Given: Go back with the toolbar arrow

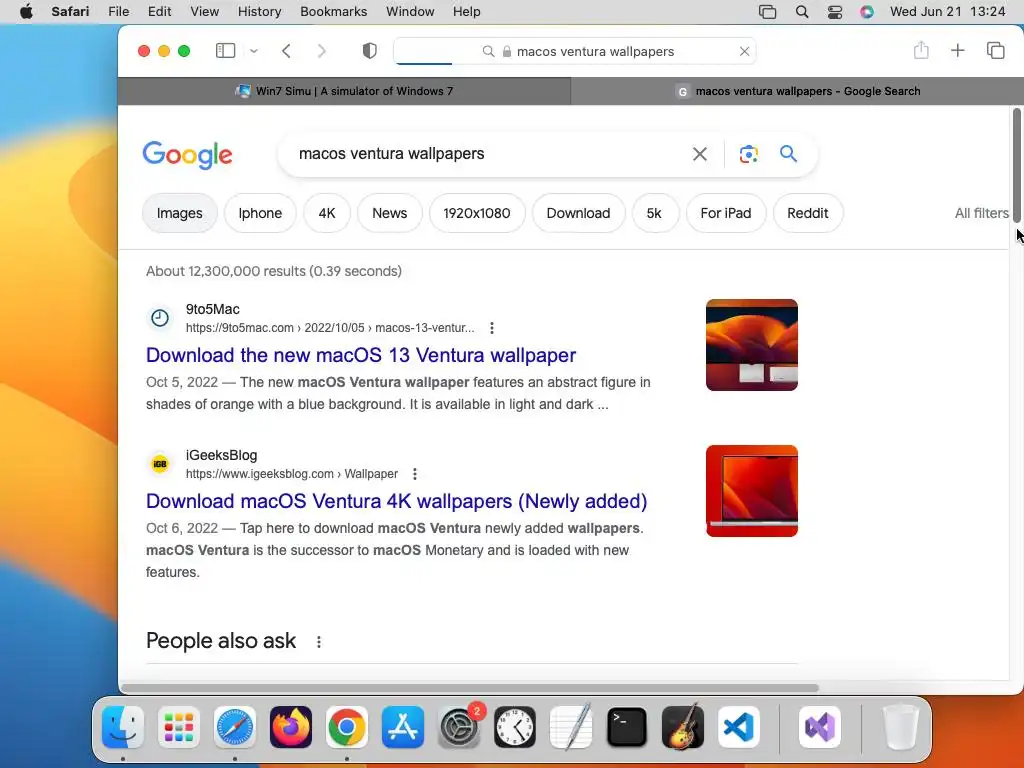Looking at the screenshot, I should point(286,51).
